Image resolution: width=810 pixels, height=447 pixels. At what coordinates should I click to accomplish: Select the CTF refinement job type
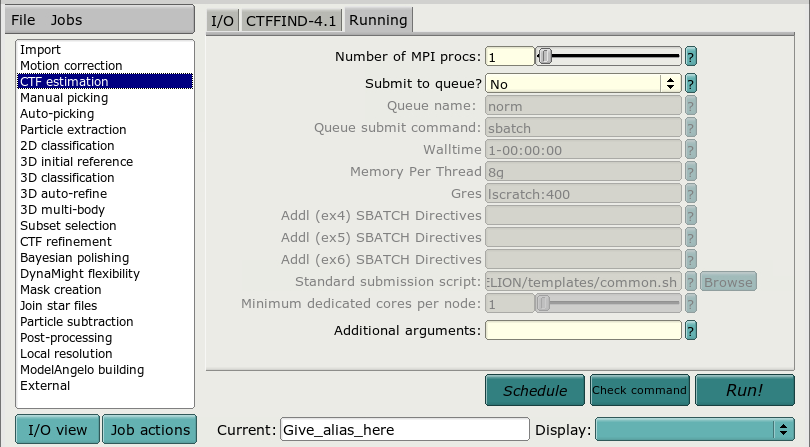tap(105, 242)
